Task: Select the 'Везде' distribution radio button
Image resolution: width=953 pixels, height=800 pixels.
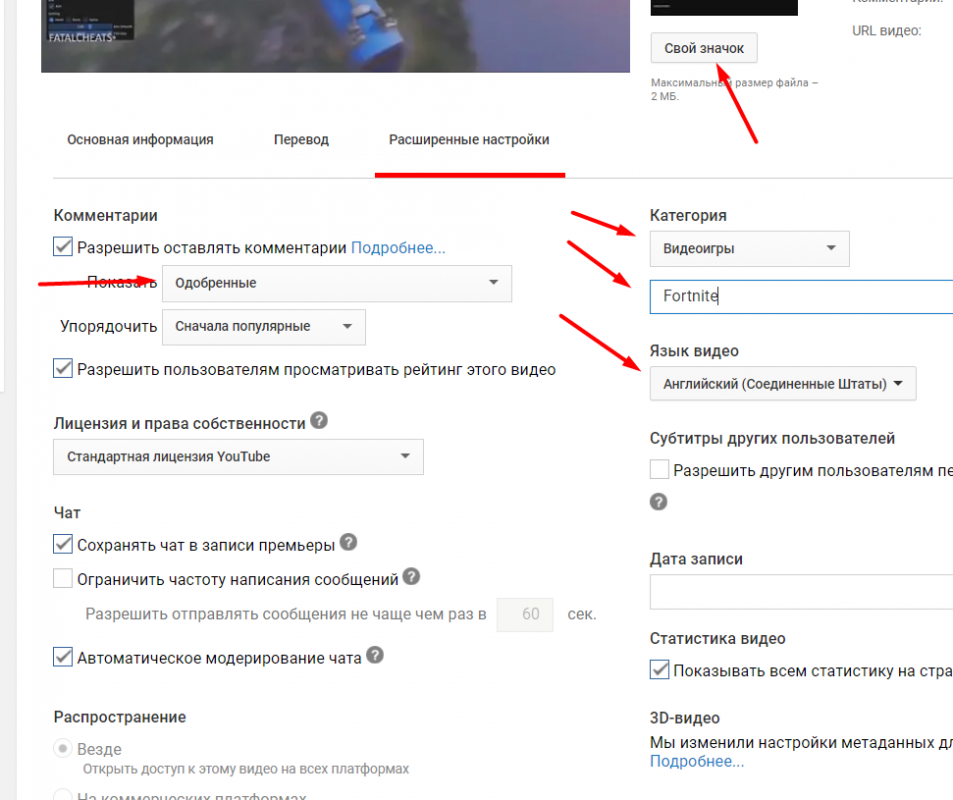Action: tap(63, 748)
